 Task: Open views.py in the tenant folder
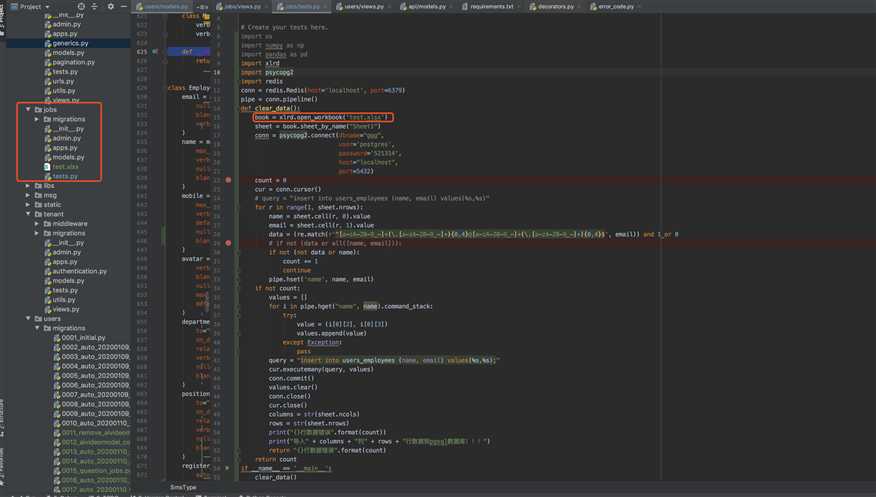pos(65,309)
